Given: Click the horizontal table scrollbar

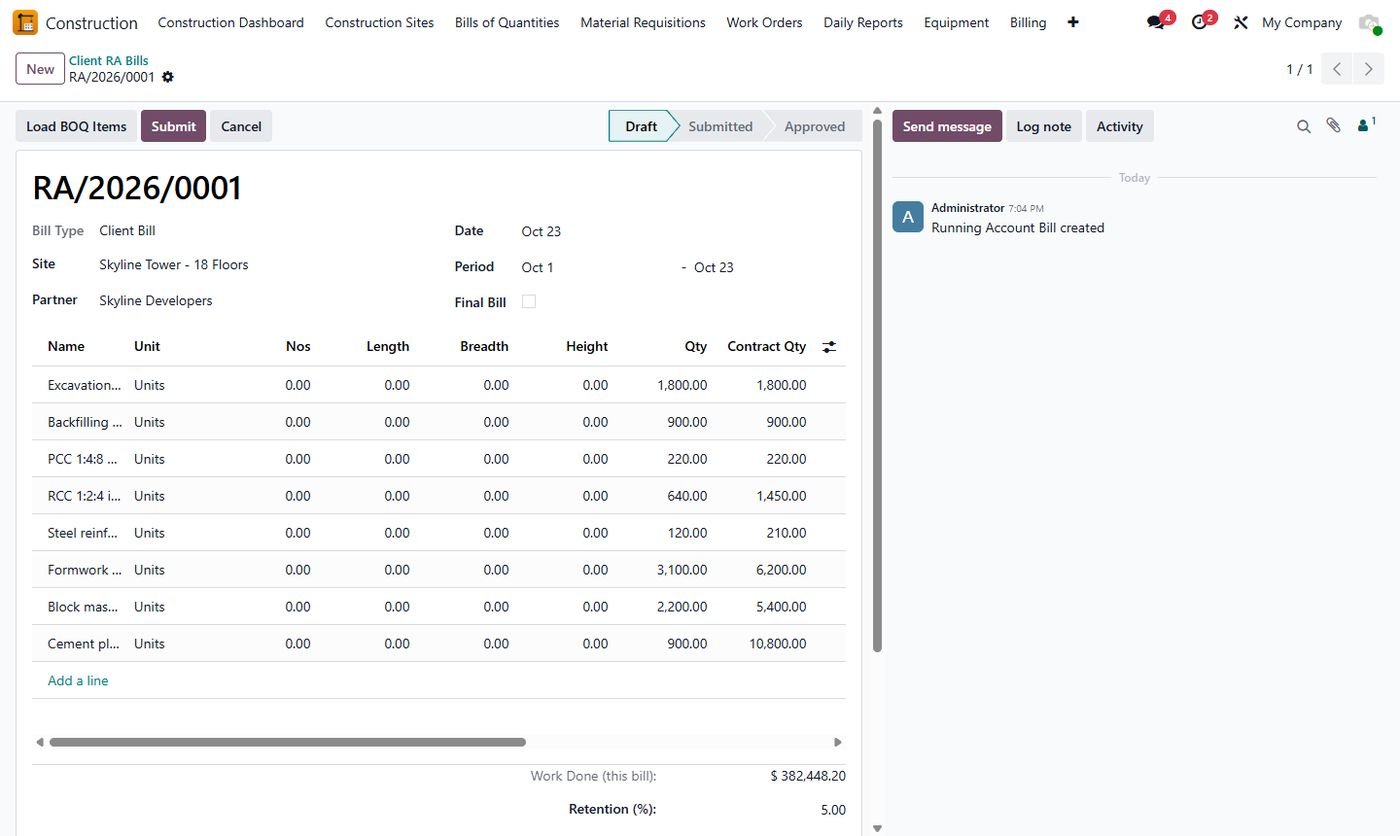Looking at the screenshot, I should 287,742.
